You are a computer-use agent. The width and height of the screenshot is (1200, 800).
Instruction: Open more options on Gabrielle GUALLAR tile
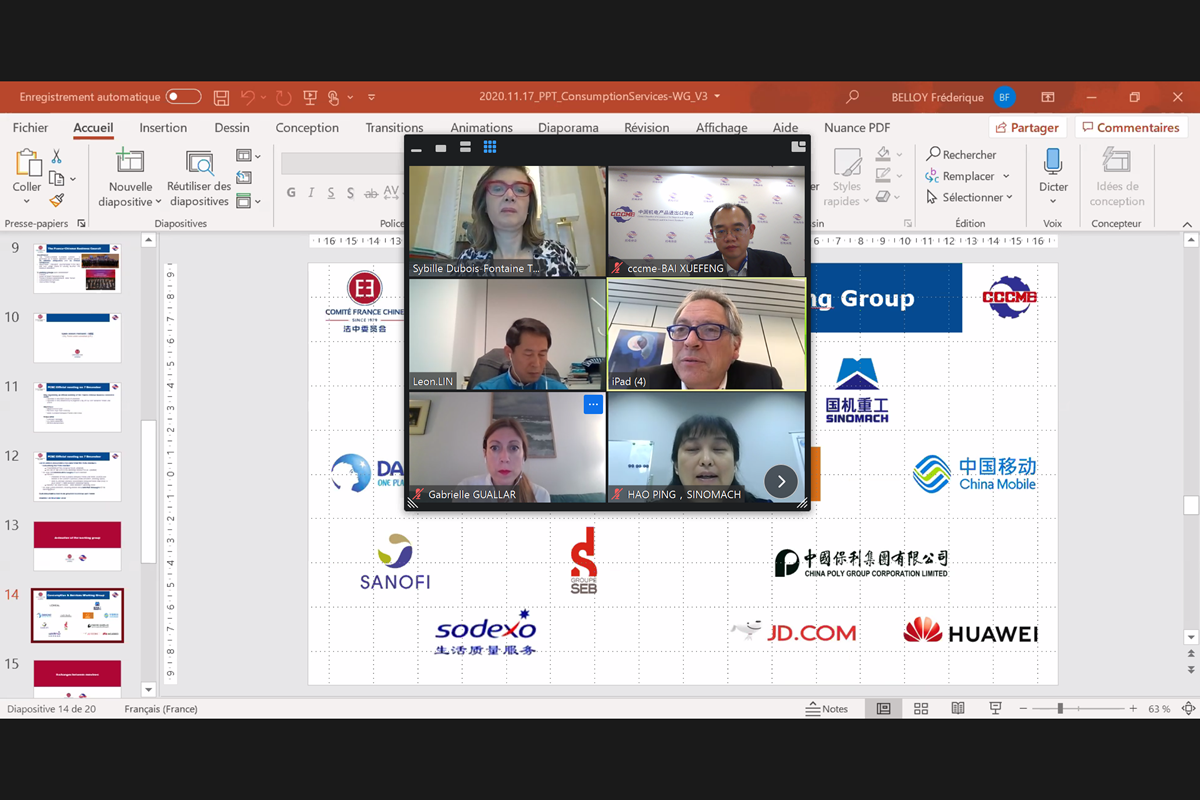(593, 405)
